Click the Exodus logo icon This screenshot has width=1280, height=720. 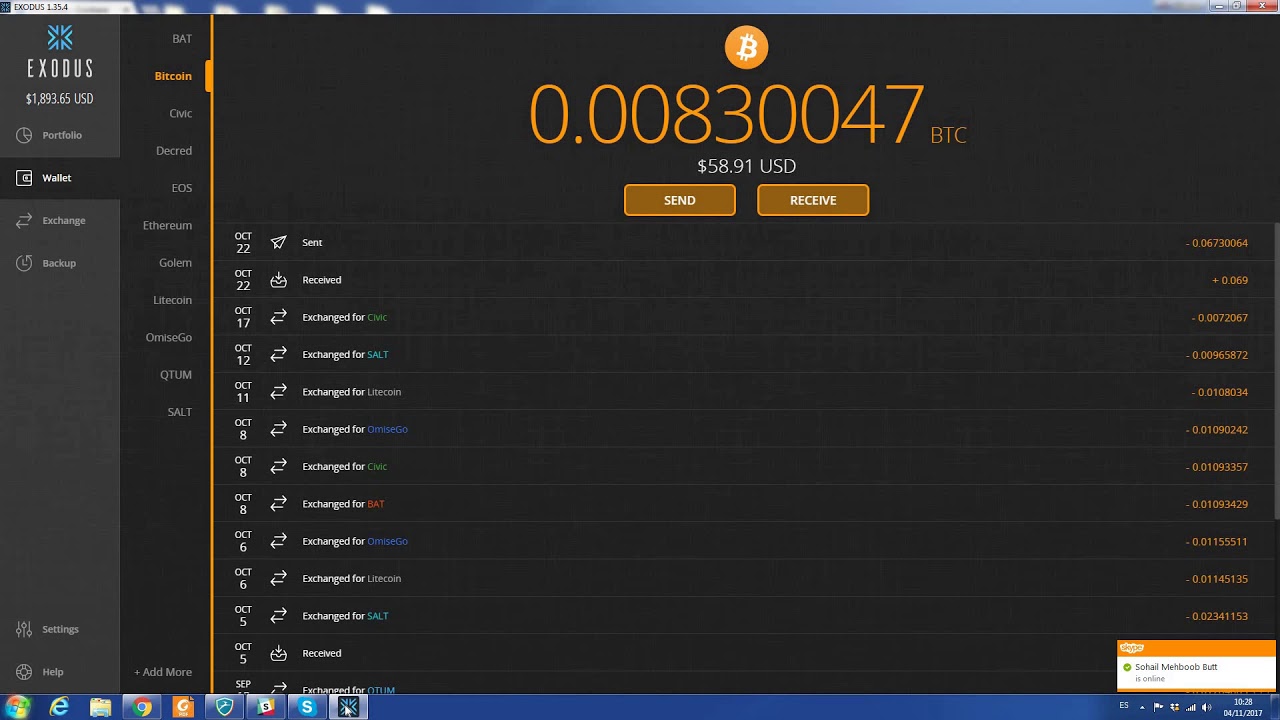60,38
